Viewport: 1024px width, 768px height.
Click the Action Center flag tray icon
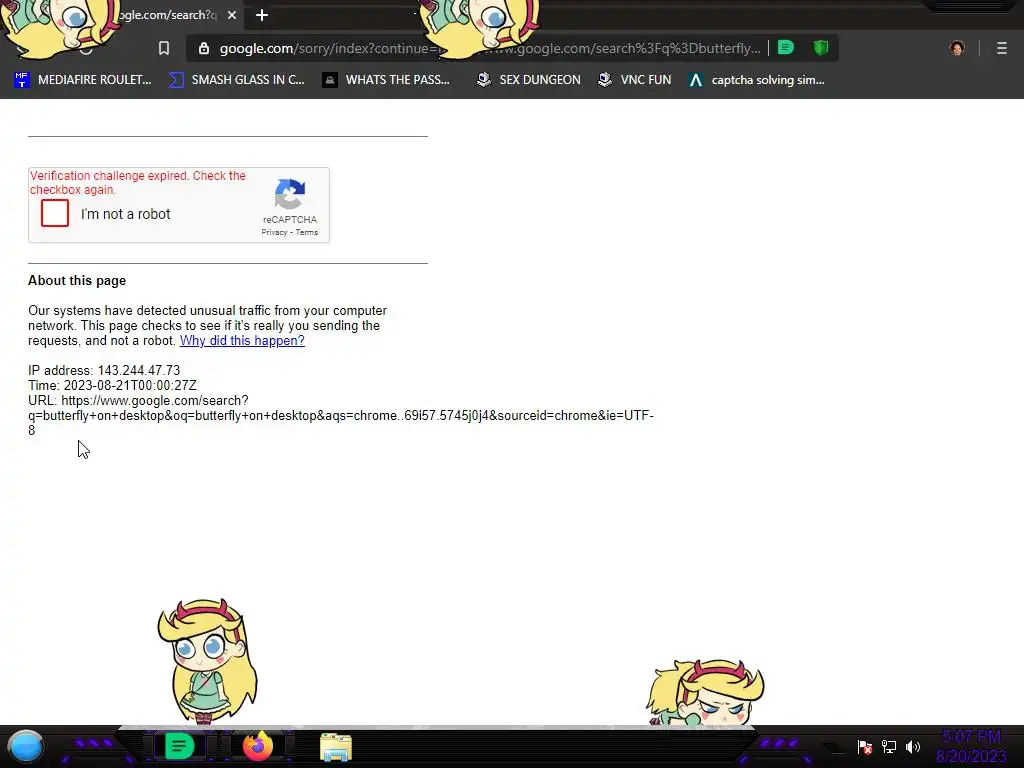coord(865,747)
